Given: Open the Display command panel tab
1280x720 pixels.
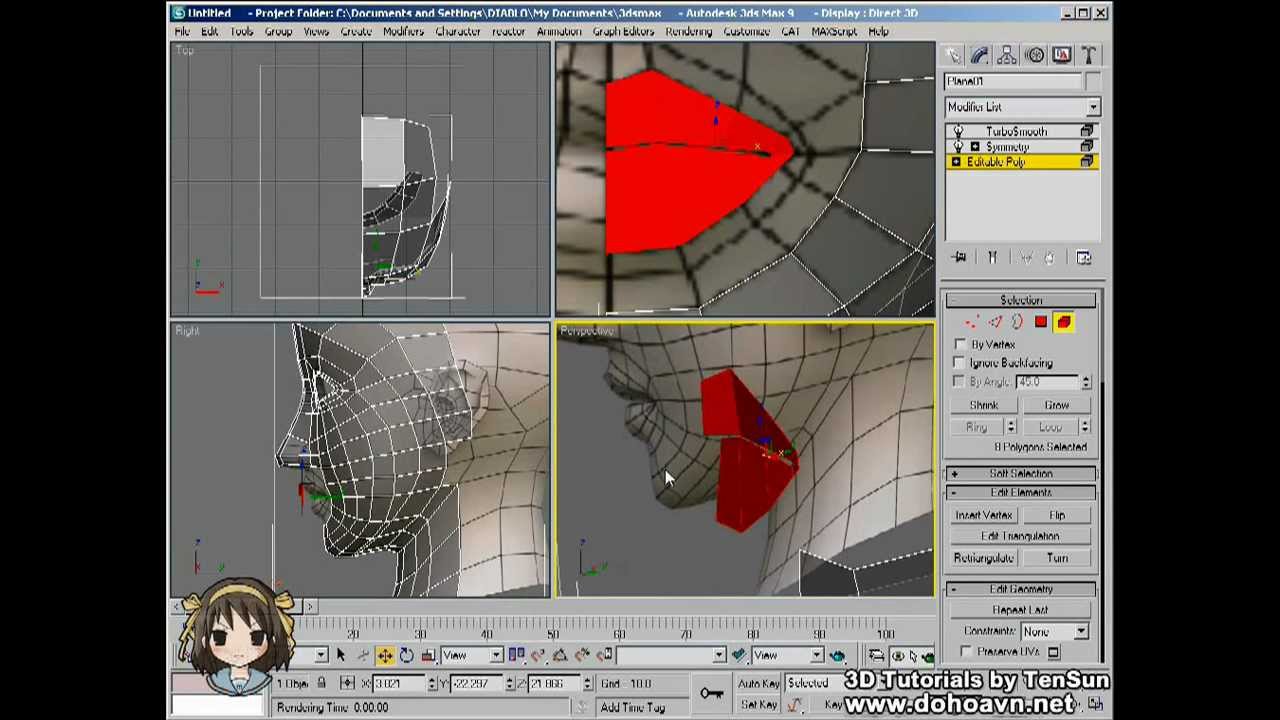Looking at the screenshot, I should pyautogui.click(x=1061, y=56).
